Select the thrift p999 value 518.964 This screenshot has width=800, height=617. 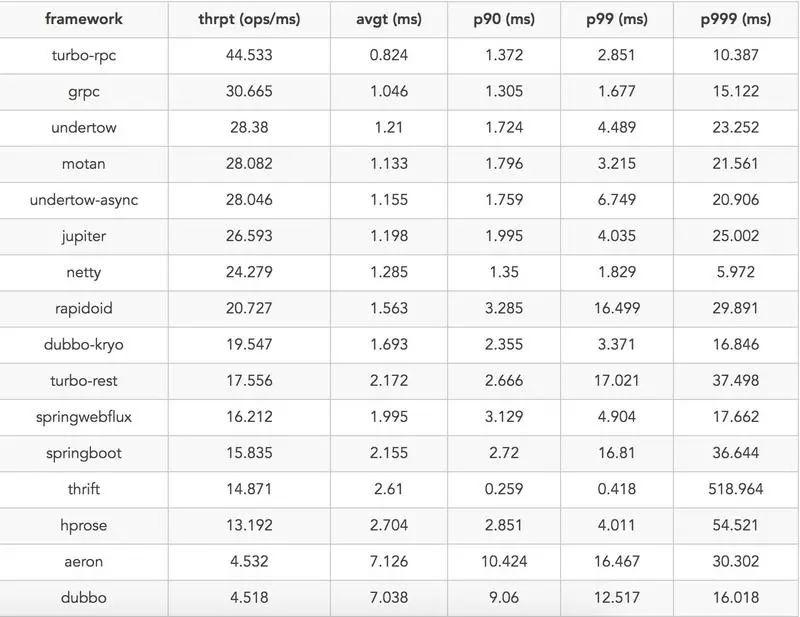coord(736,489)
